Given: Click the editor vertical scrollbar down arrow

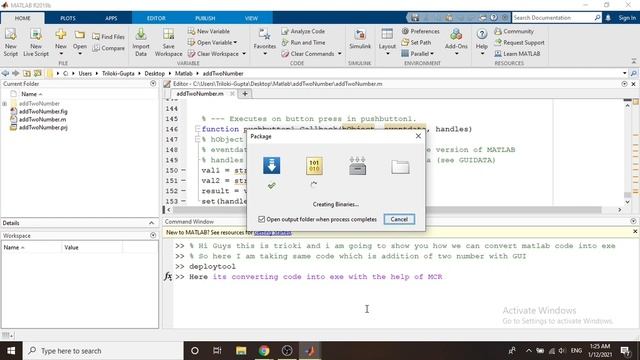Looking at the screenshot, I should [x=627, y=202].
